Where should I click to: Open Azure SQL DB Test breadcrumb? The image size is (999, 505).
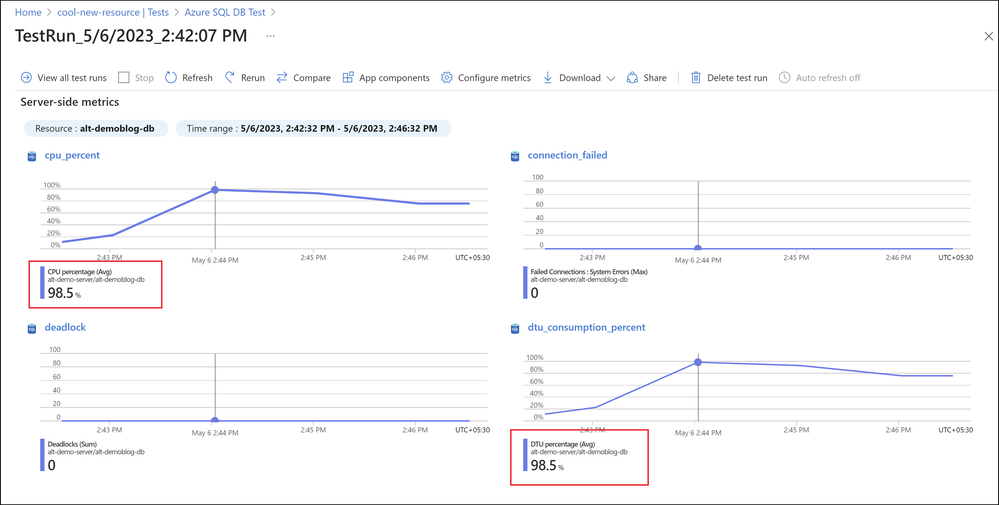point(225,12)
